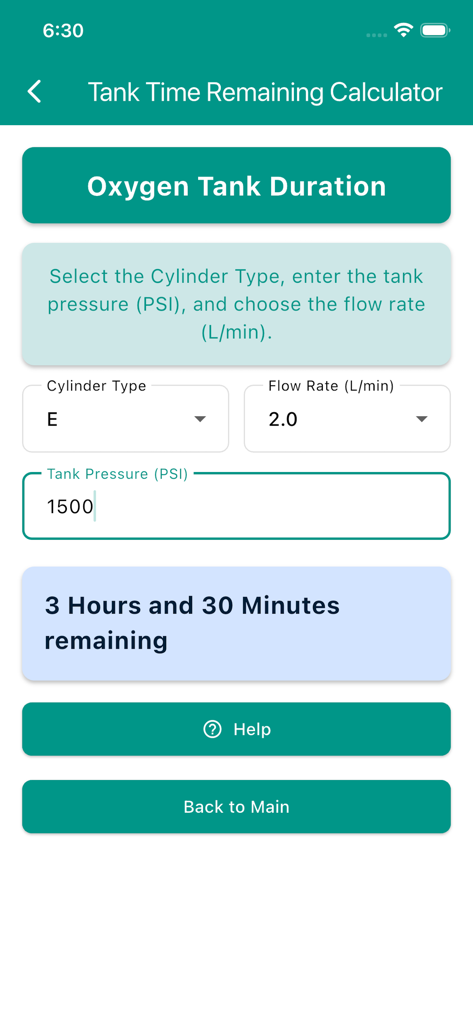Click the Tank Time Remaining Calculator title
The height and width of the screenshot is (1024, 473).
[265, 92]
